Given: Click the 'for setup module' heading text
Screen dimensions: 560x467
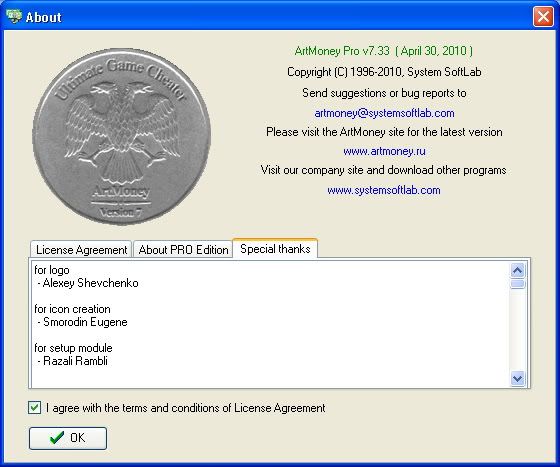Looking at the screenshot, I should [73, 348].
